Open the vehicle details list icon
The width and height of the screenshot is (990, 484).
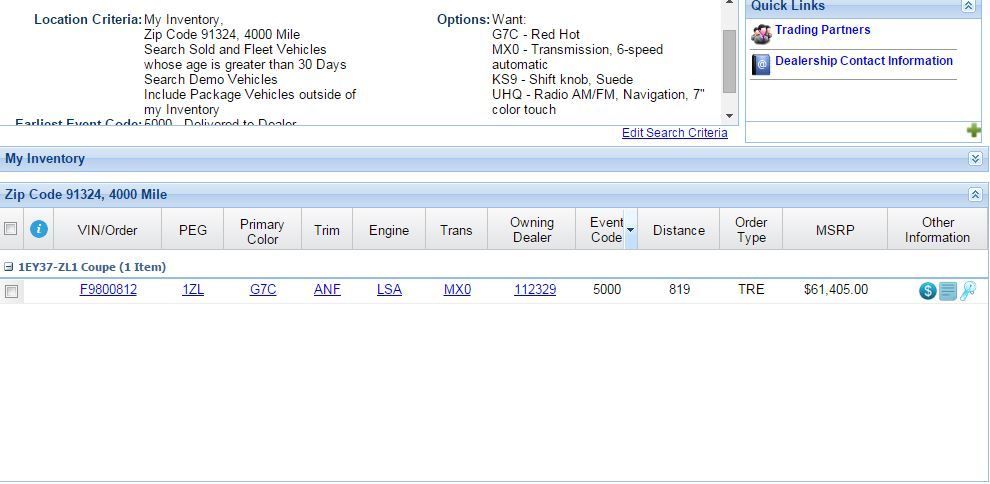click(x=948, y=291)
